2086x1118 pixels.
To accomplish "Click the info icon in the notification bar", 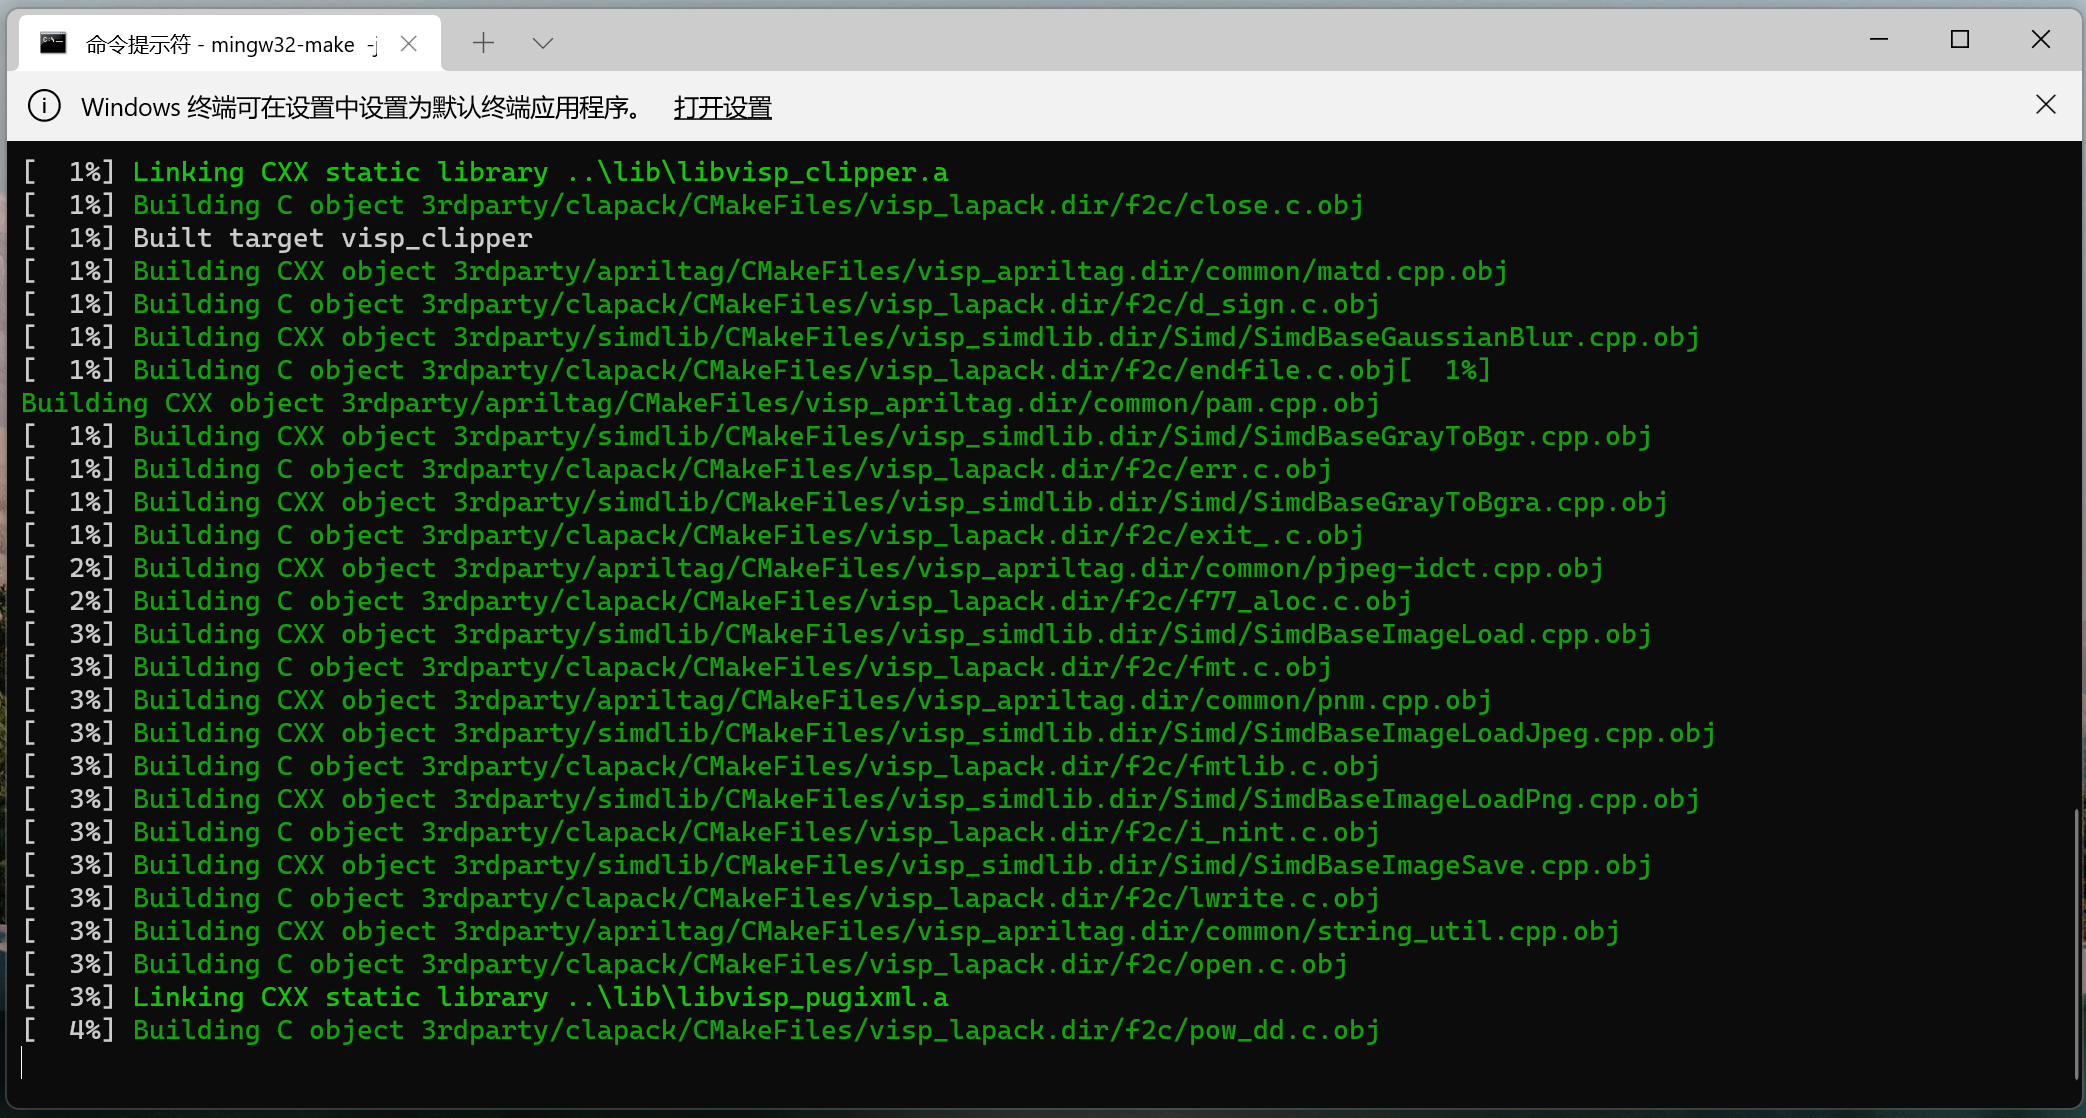I will pyautogui.click(x=44, y=106).
